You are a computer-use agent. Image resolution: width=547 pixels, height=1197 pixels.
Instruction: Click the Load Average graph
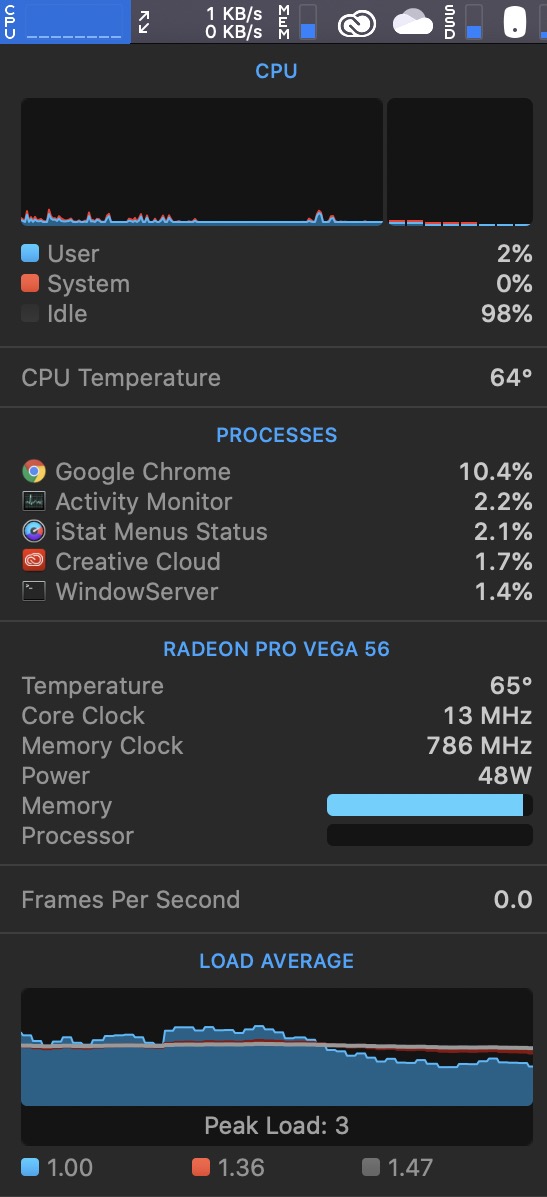[x=277, y=1047]
